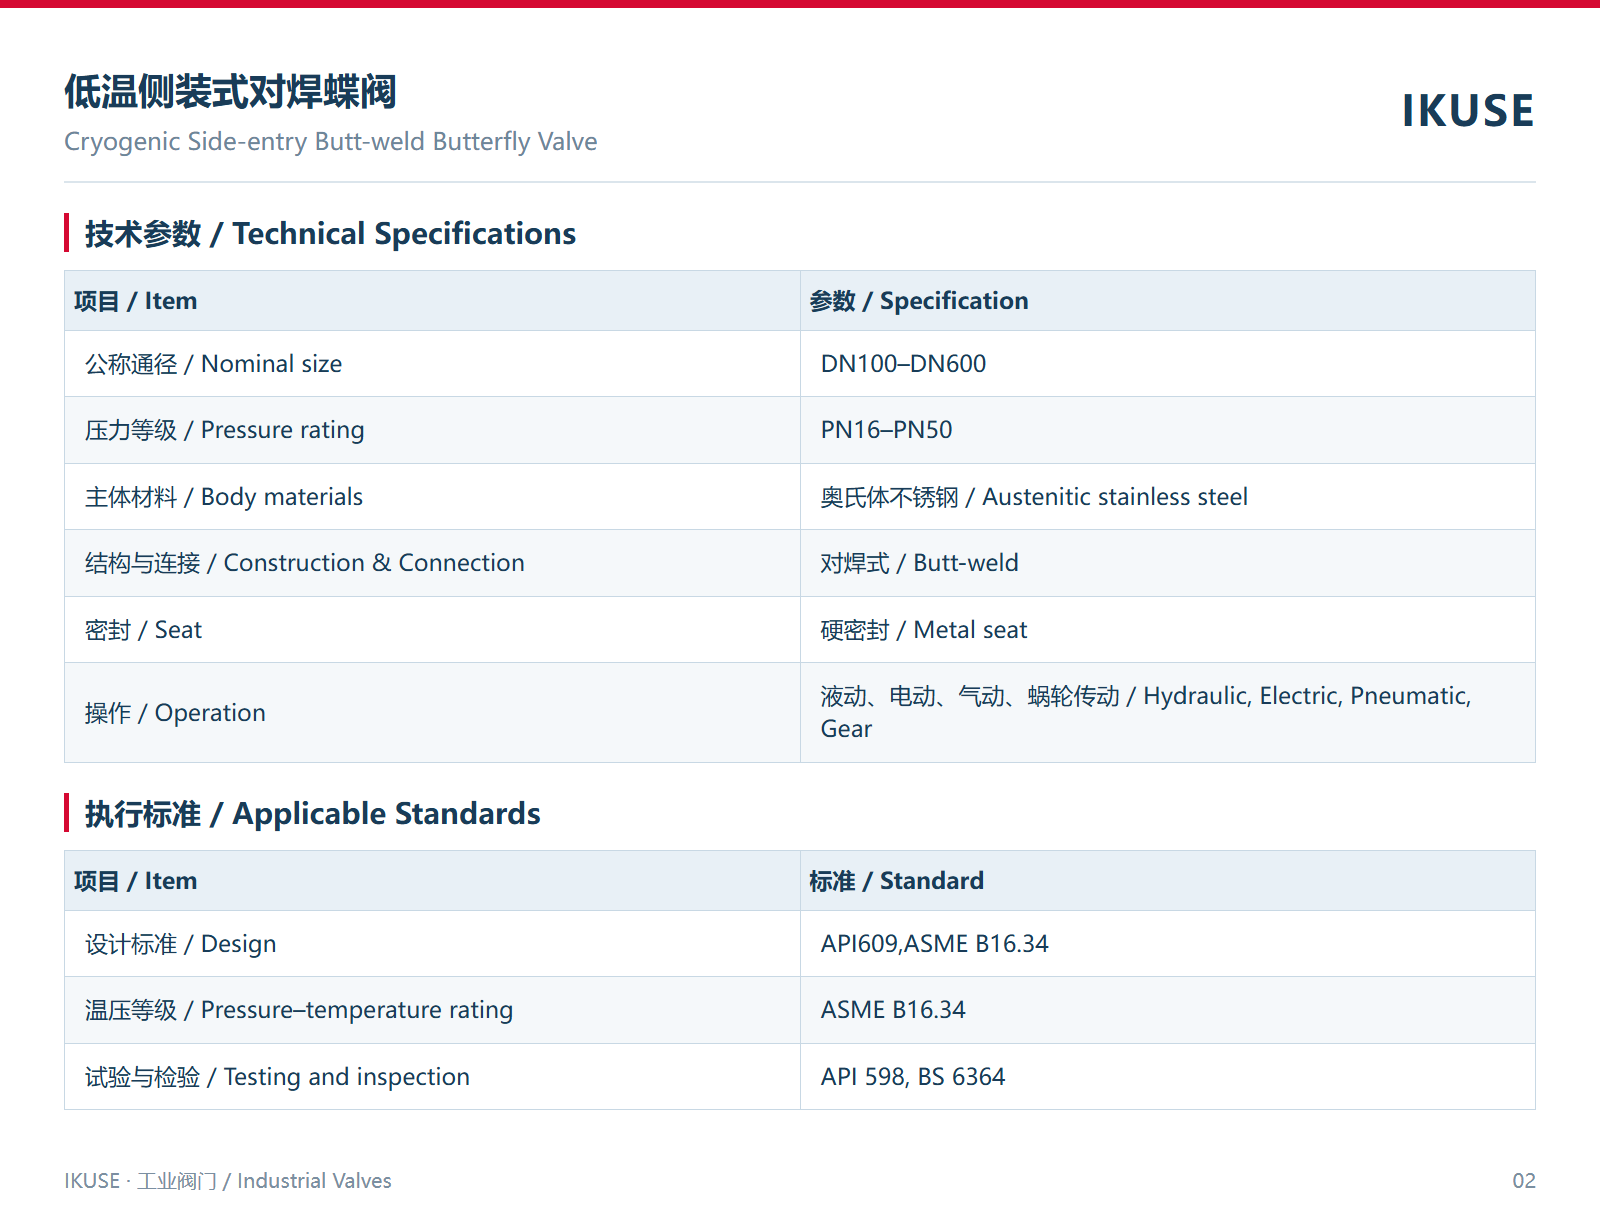1600x1220 pixels.
Task: Click the Nominal size row label
Action: tap(214, 364)
